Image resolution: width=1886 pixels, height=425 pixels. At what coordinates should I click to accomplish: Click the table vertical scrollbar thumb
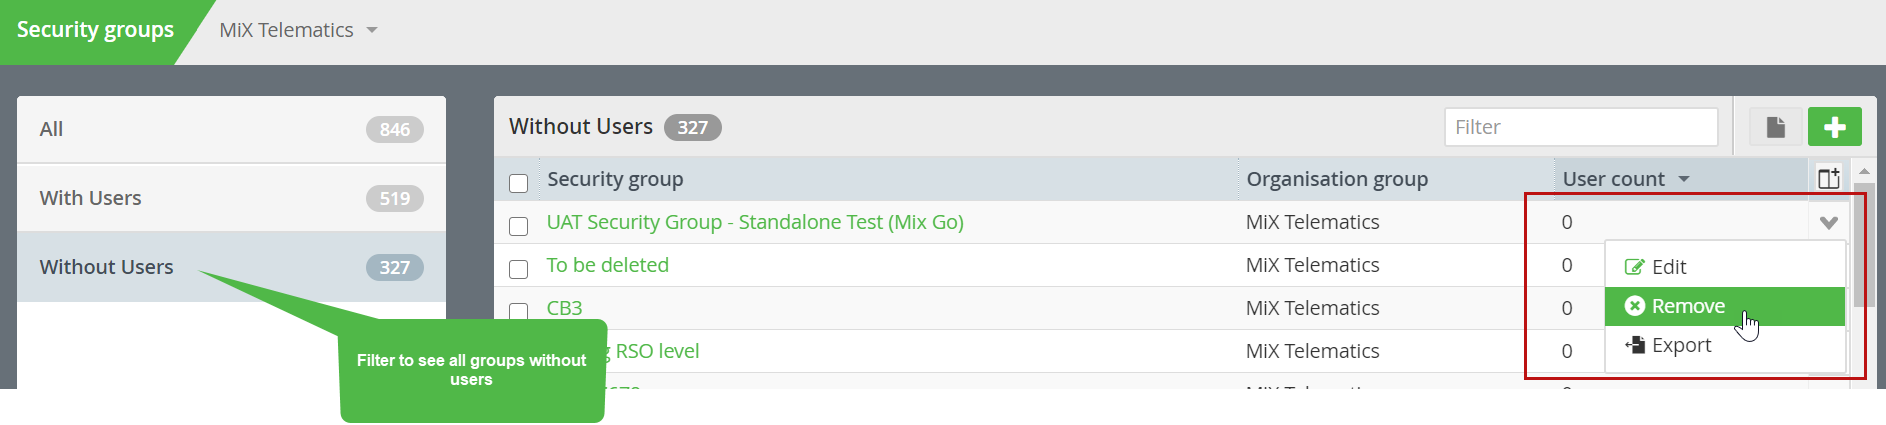pos(1864,245)
